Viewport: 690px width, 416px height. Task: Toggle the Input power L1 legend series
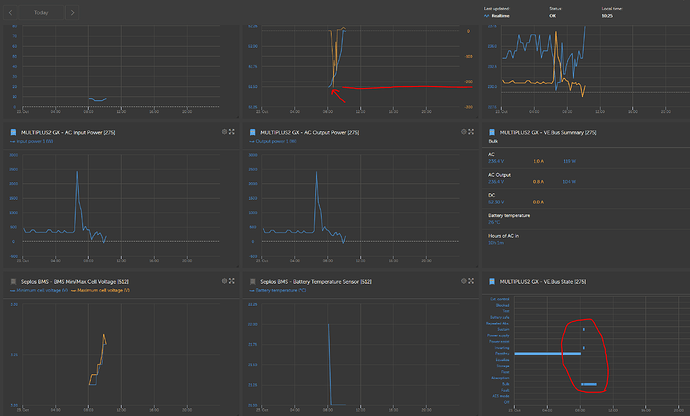pos(31,141)
